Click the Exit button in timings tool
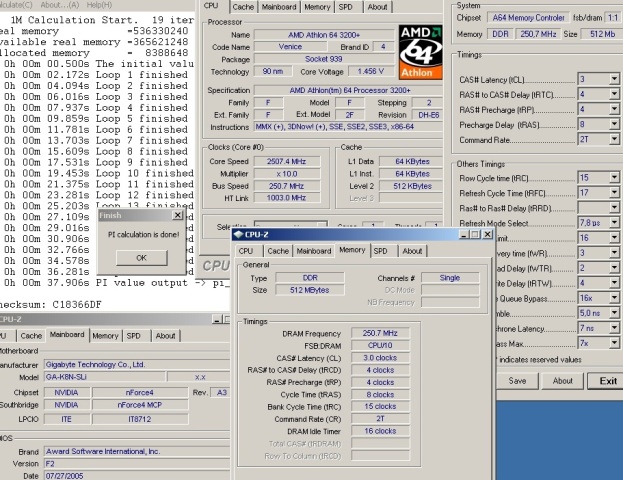623x480 pixels. click(608, 381)
